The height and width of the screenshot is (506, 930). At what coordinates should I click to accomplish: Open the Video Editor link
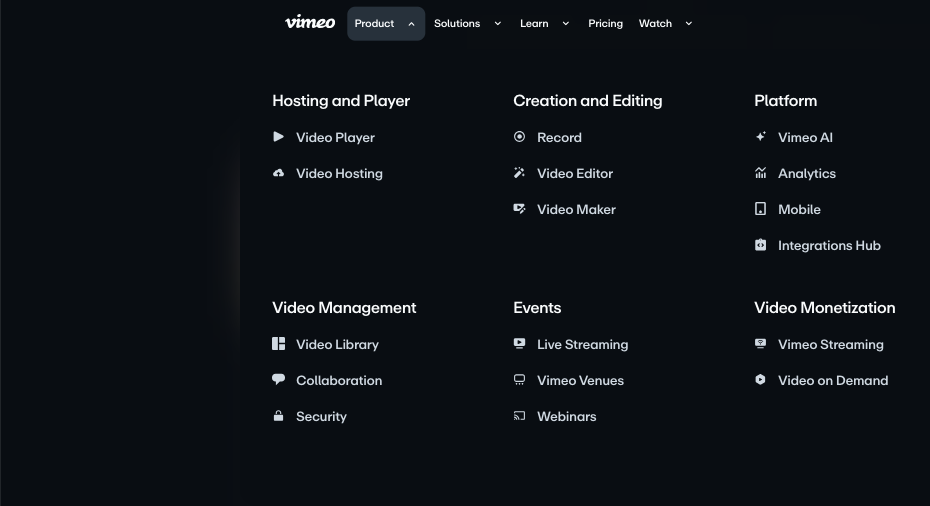(x=575, y=173)
